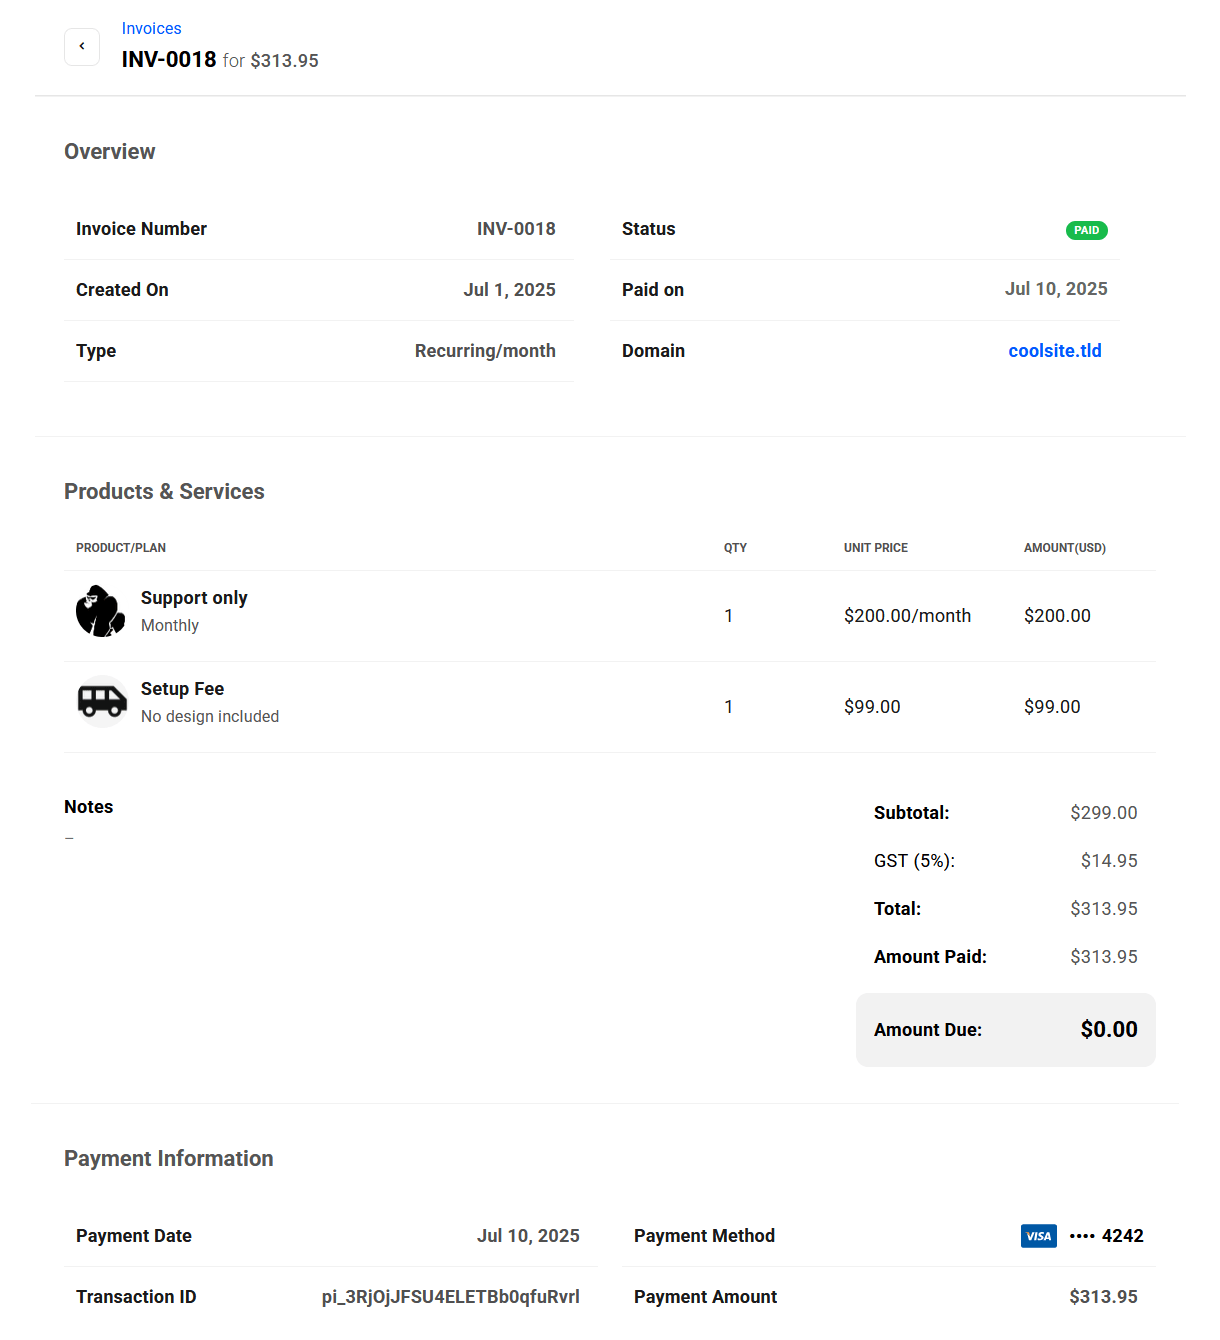The image size is (1220, 1340).
Task: Click the UNIT PRICE column header
Action: [x=875, y=548]
